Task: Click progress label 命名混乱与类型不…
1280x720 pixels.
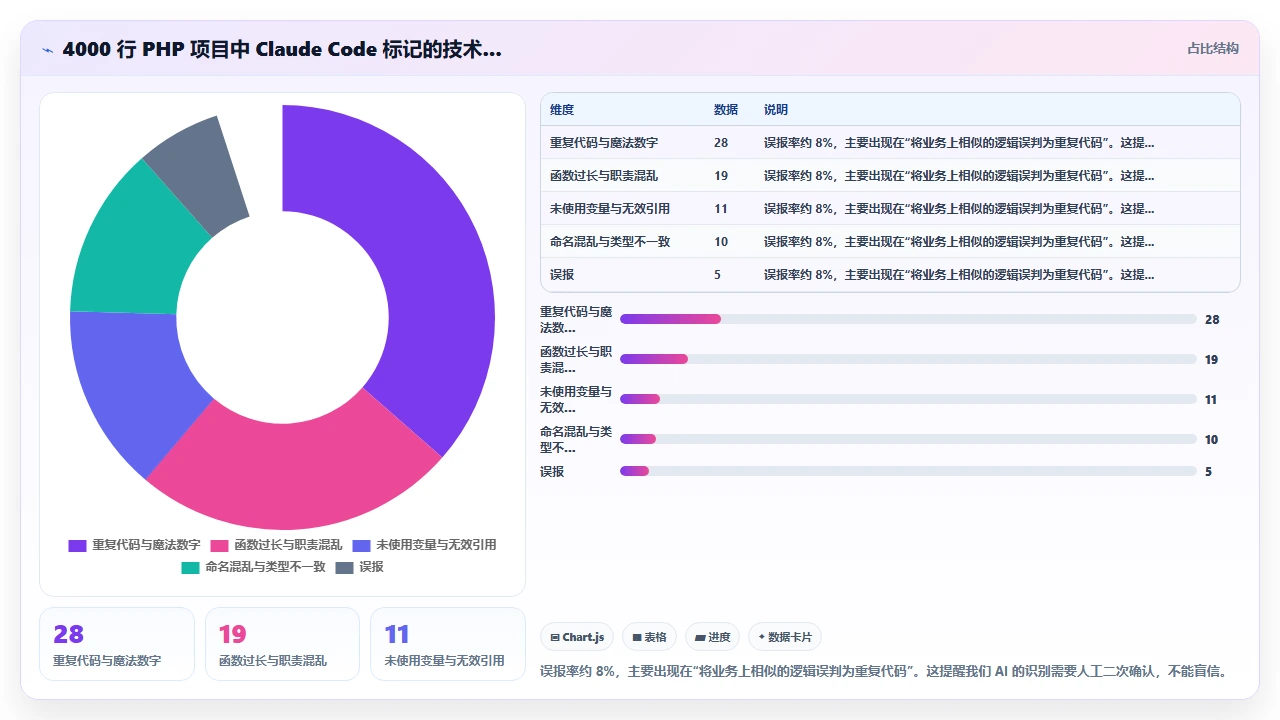Action: coord(576,439)
